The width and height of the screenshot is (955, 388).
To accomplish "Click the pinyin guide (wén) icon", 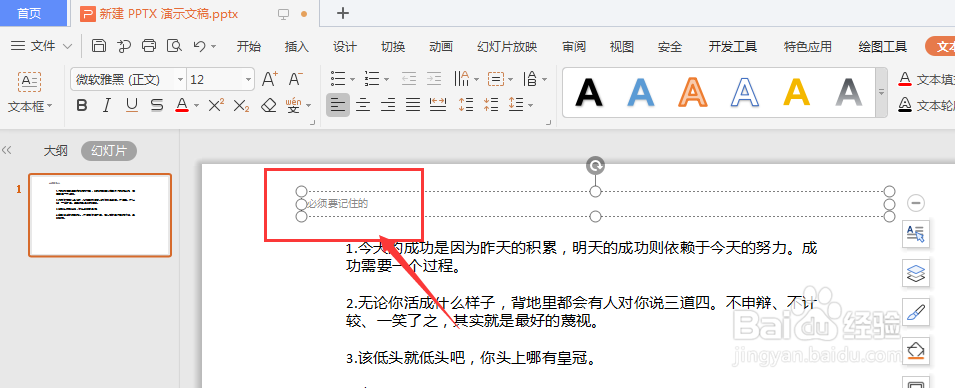I will click(x=294, y=105).
